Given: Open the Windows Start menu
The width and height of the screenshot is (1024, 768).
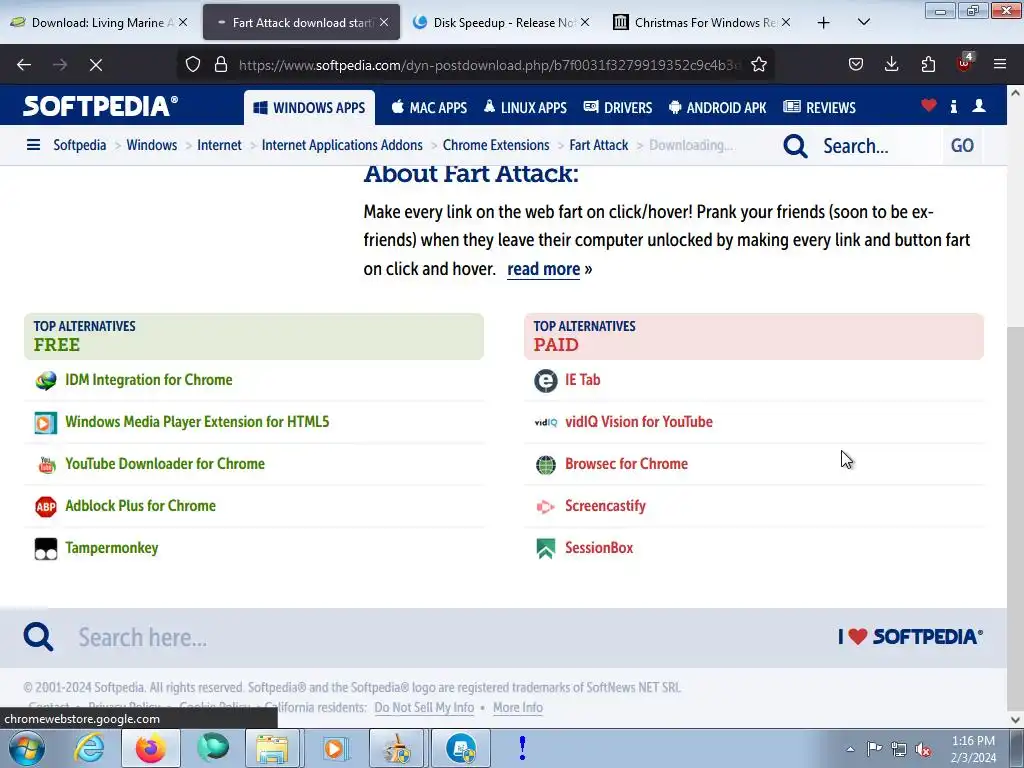Looking at the screenshot, I should pyautogui.click(x=25, y=748).
